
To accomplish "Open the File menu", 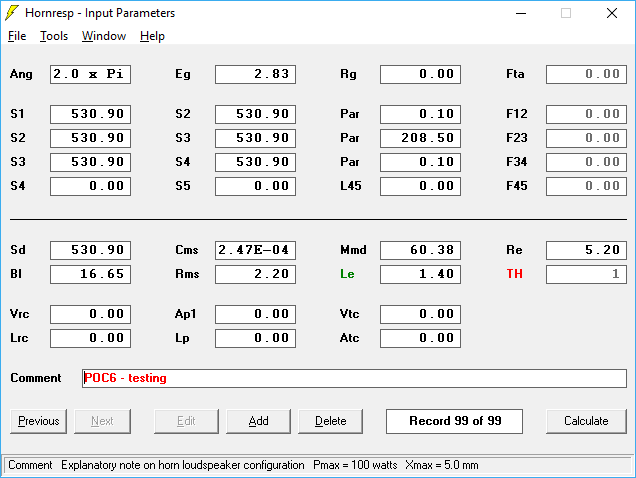I will click(x=17, y=36).
